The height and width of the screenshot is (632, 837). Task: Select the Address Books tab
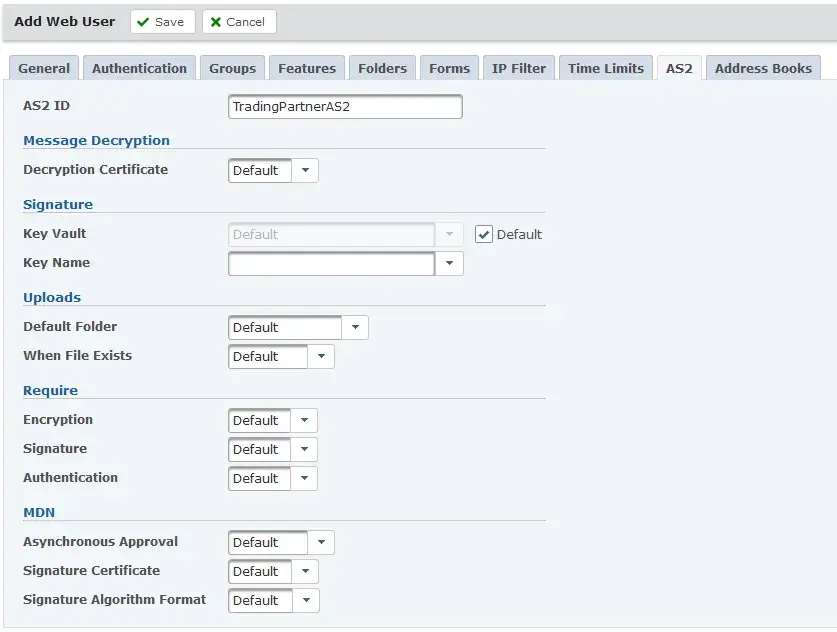(763, 68)
